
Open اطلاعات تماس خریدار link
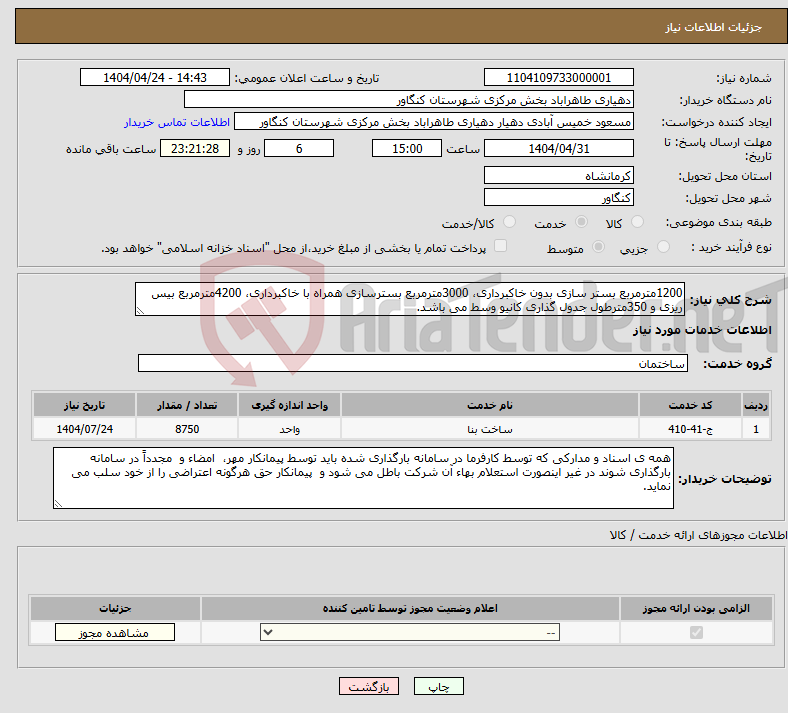[x=177, y=122]
